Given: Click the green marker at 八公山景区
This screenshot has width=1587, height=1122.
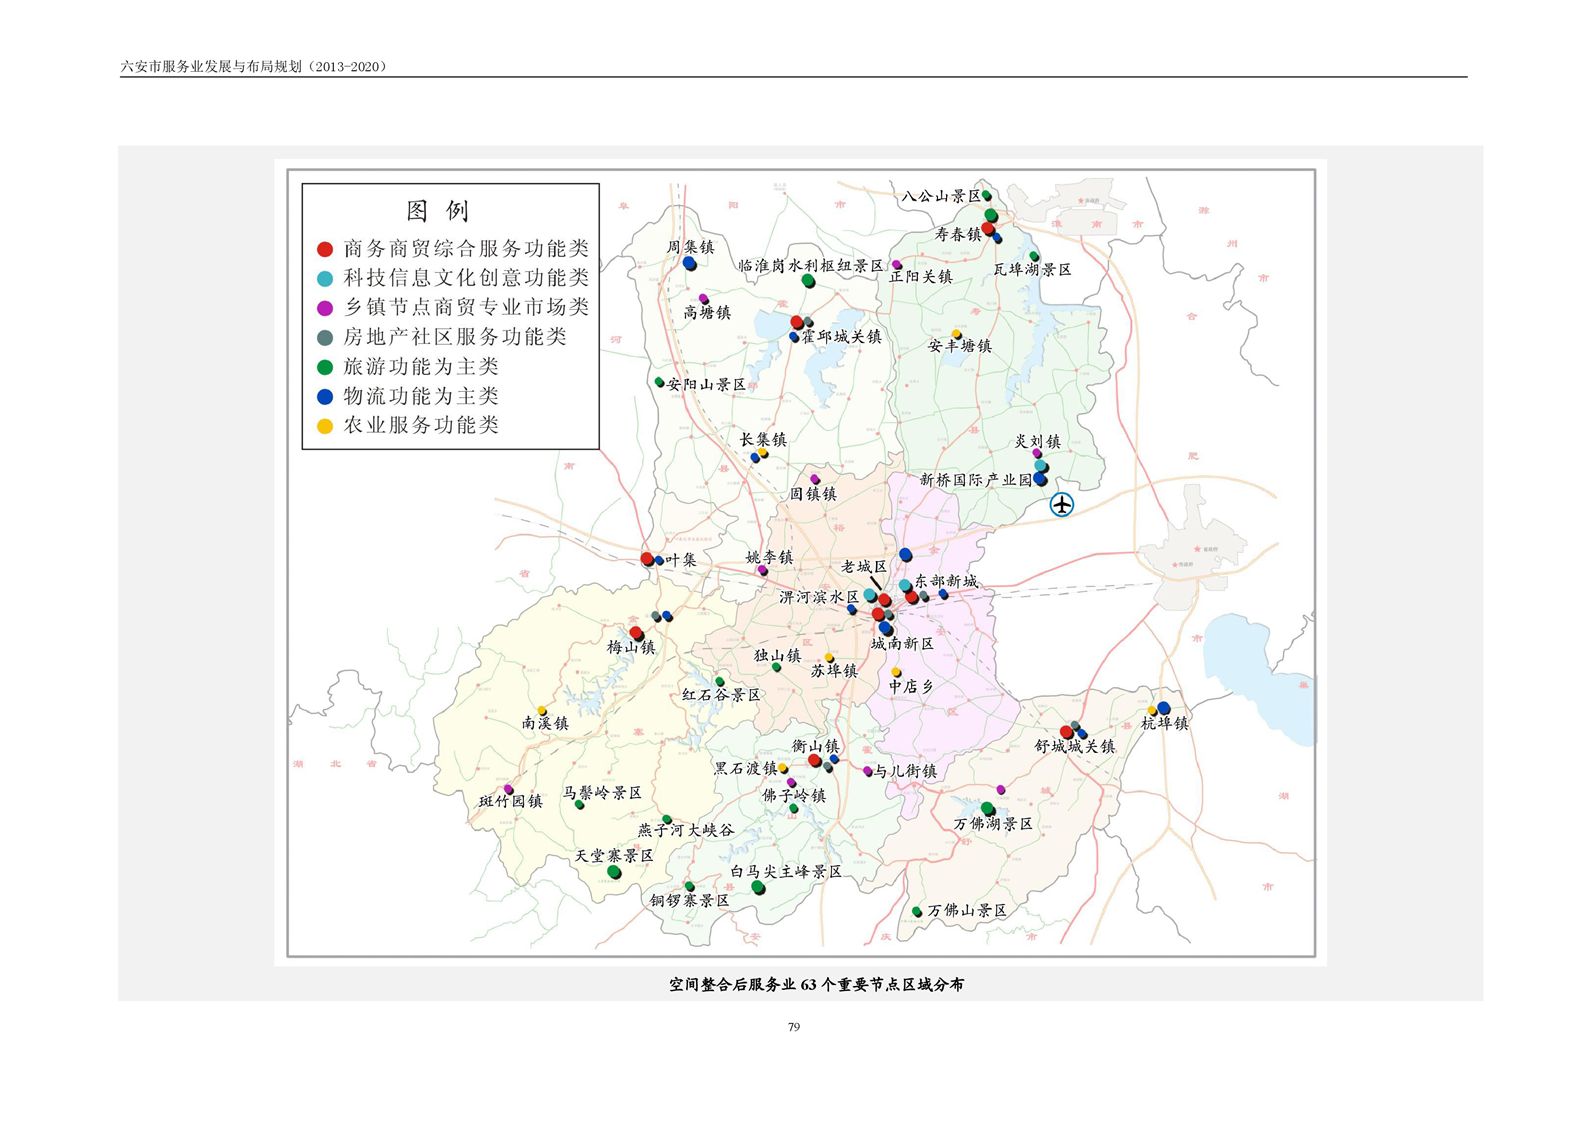Looking at the screenshot, I should pos(987,196).
